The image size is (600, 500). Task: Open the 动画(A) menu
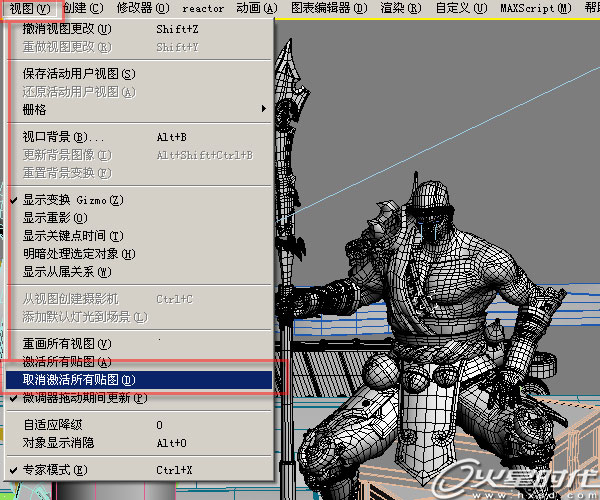[x=257, y=8]
